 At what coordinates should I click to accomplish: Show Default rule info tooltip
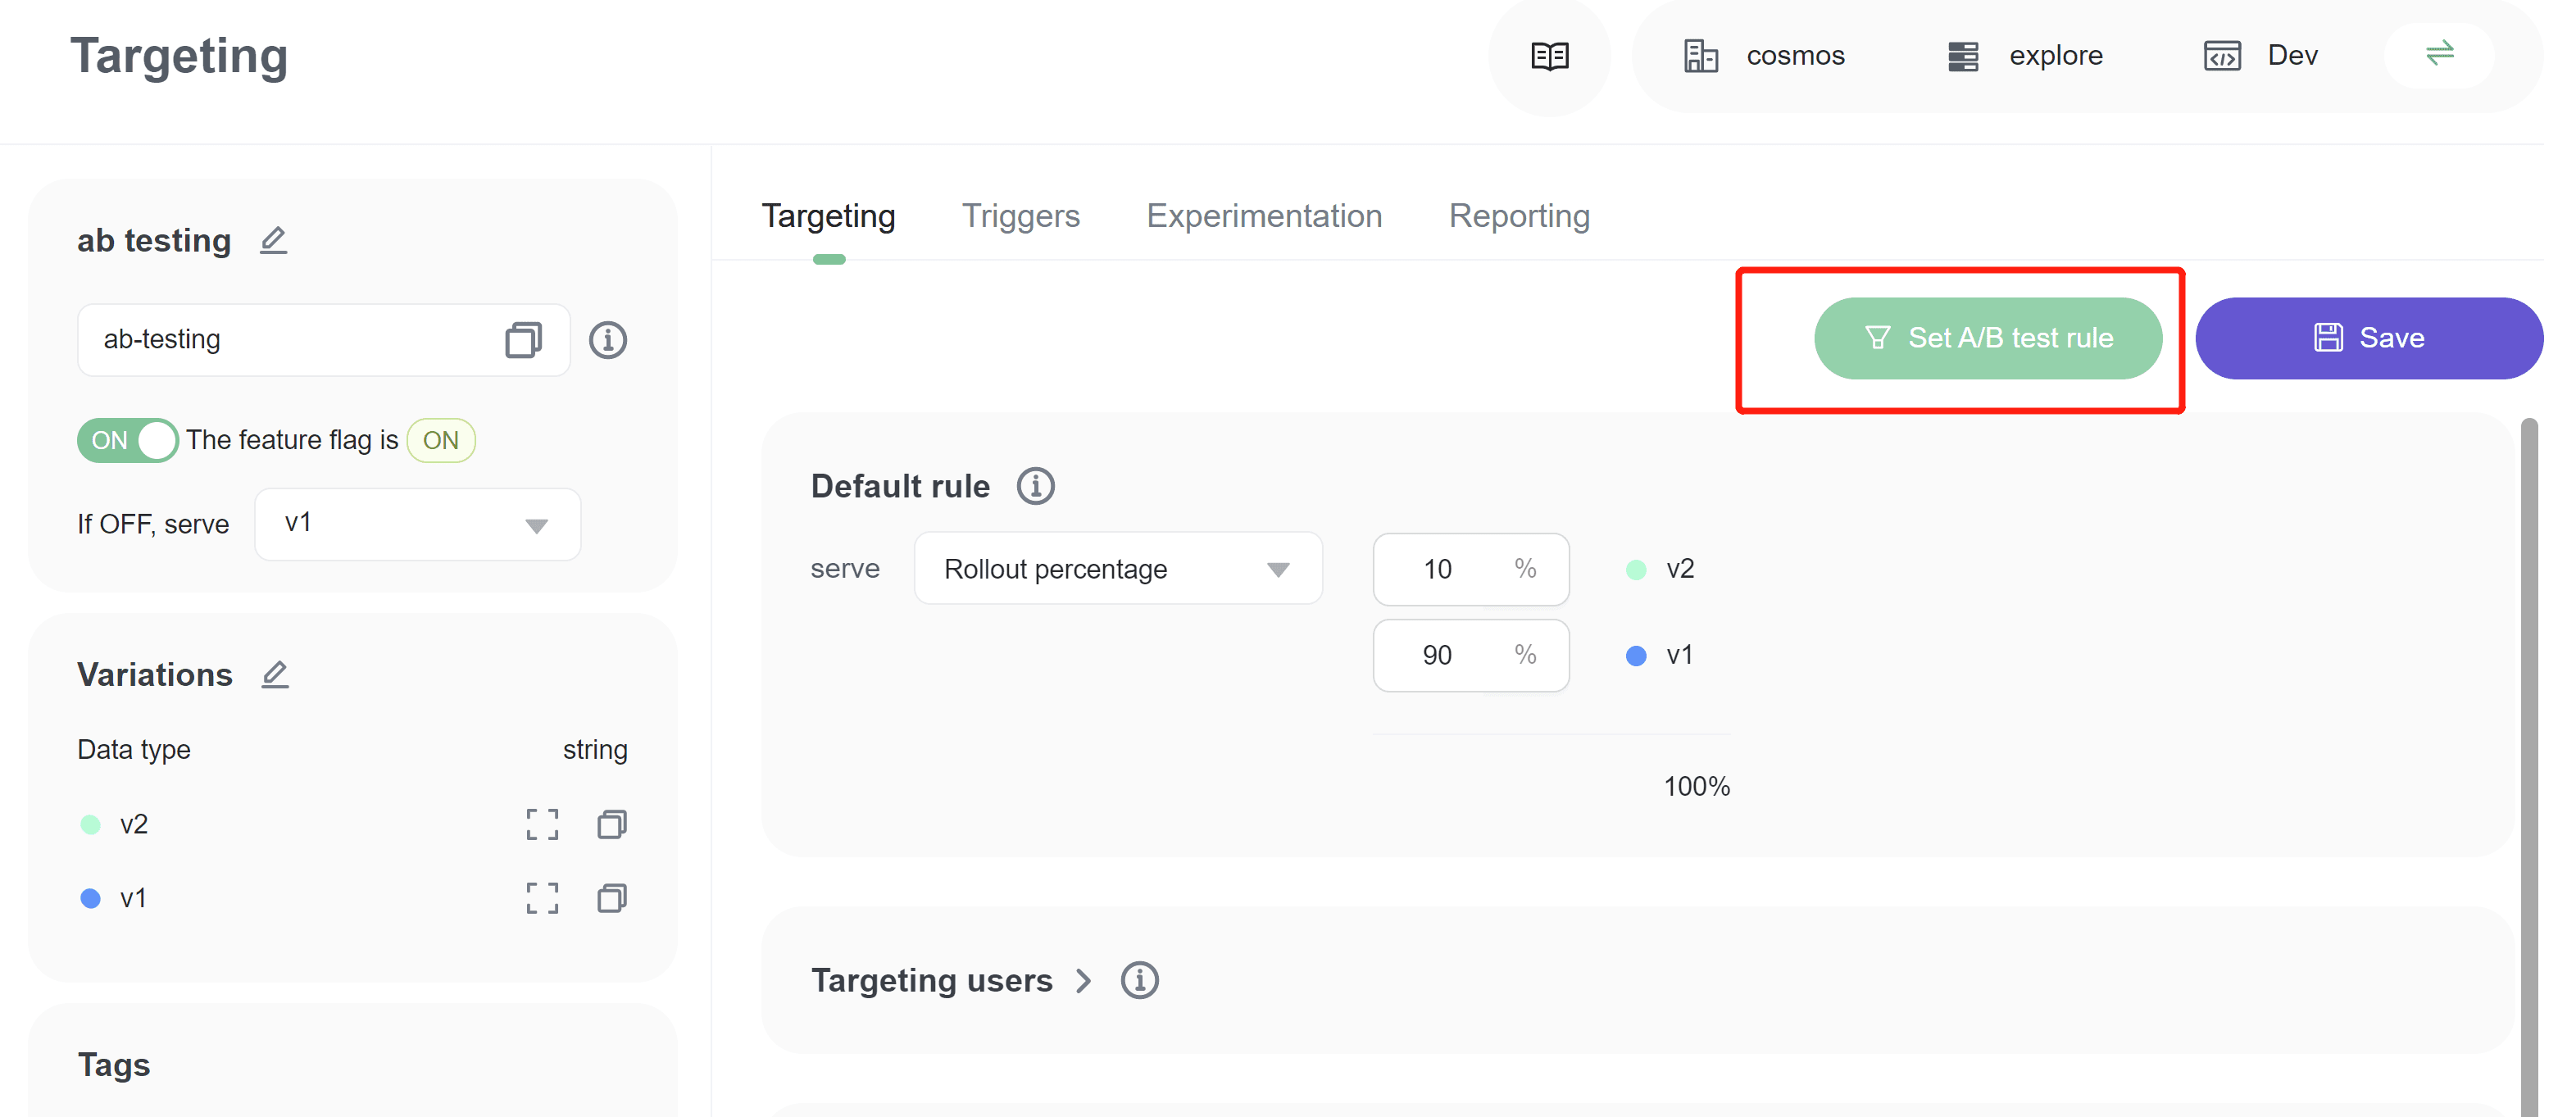coord(1035,487)
